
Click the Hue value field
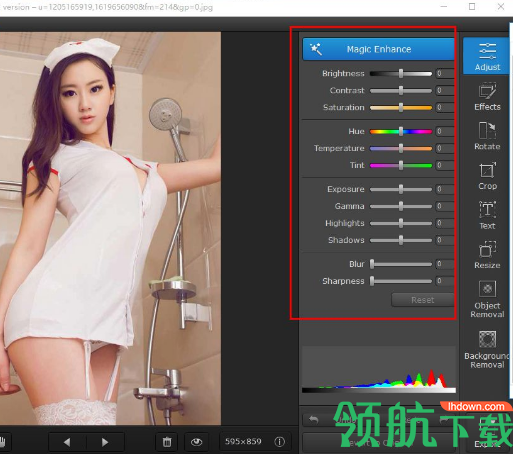(x=445, y=131)
